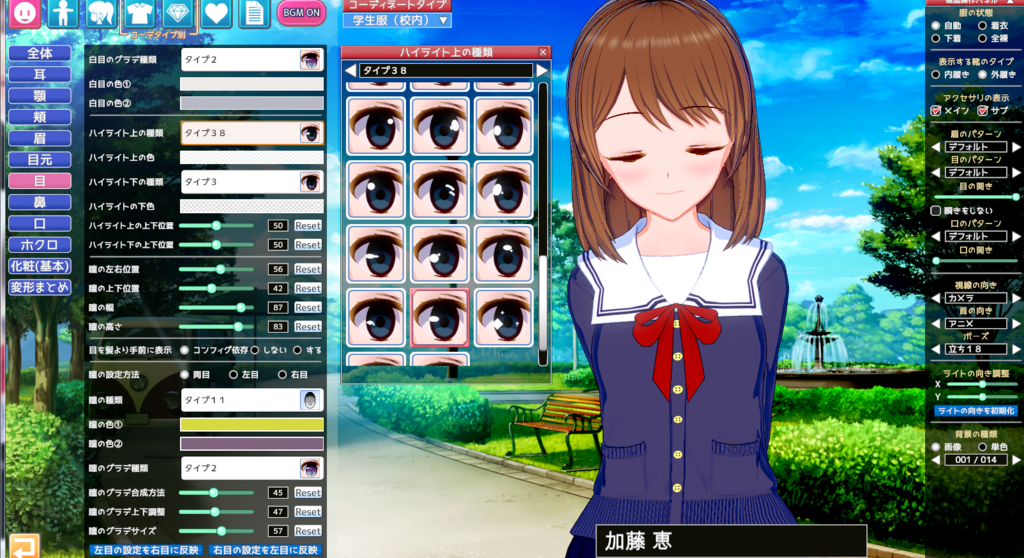Select the 全体 category tab
Image resolution: width=1024 pixels, height=558 pixels.
(x=40, y=53)
